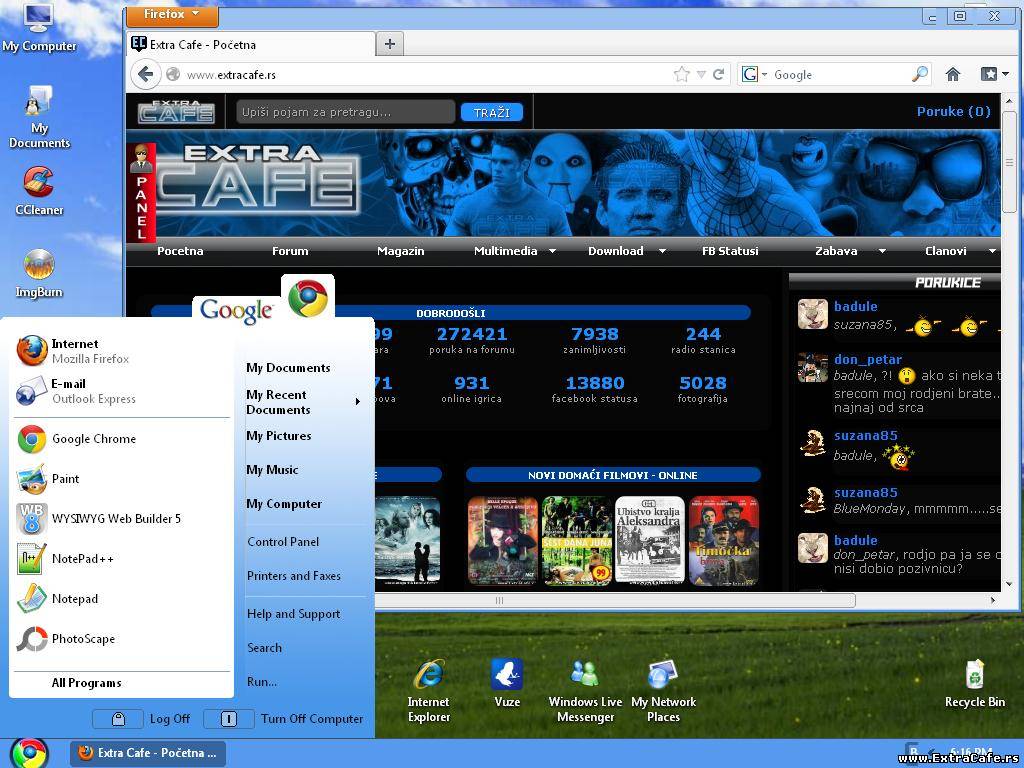The height and width of the screenshot is (768, 1024).
Task: Open Paint from Start menu
Action: pyautogui.click(x=123, y=479)
